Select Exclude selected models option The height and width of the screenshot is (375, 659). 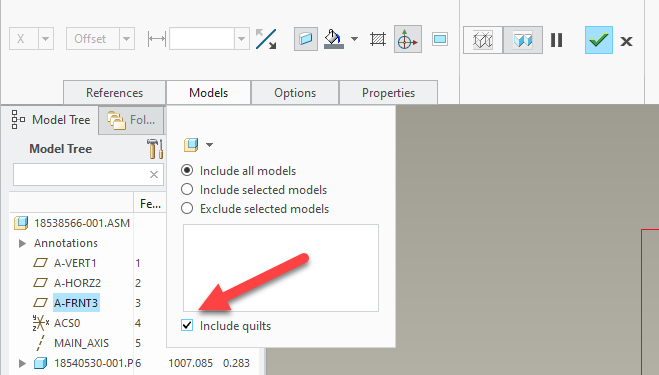187,209
